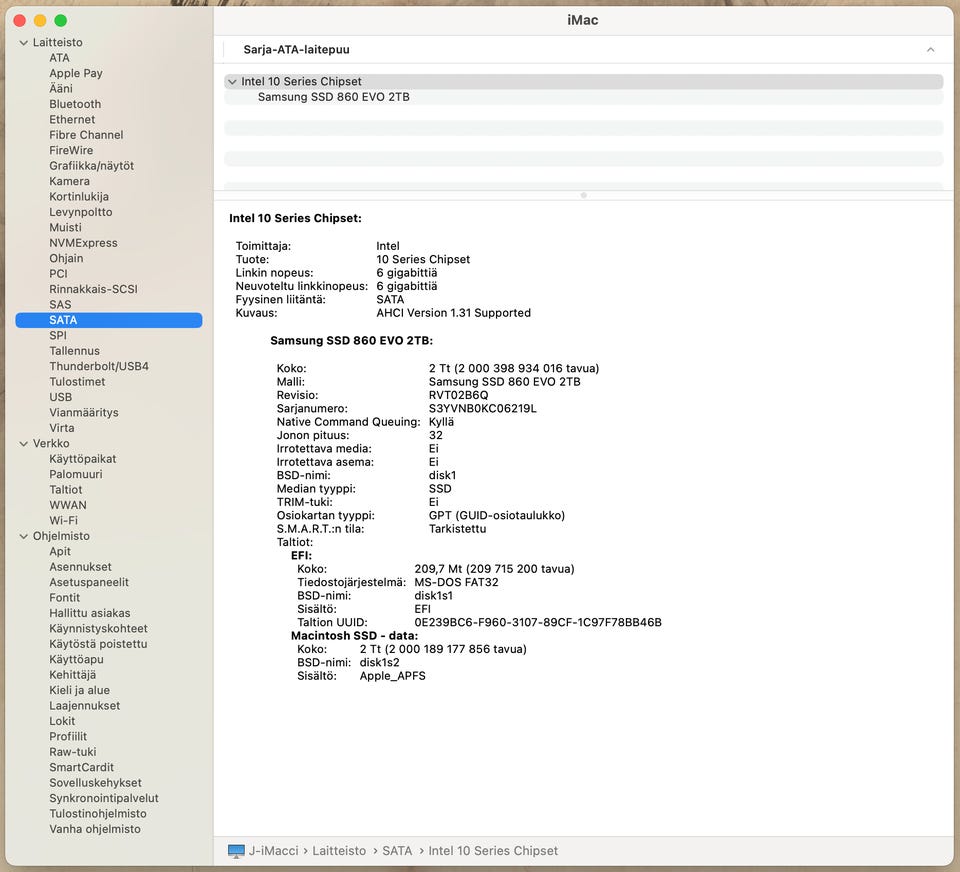Collapse the Laitteisto section in sidebar
Image resolution: width=960 pixels, height=872 pixels.
23,43
